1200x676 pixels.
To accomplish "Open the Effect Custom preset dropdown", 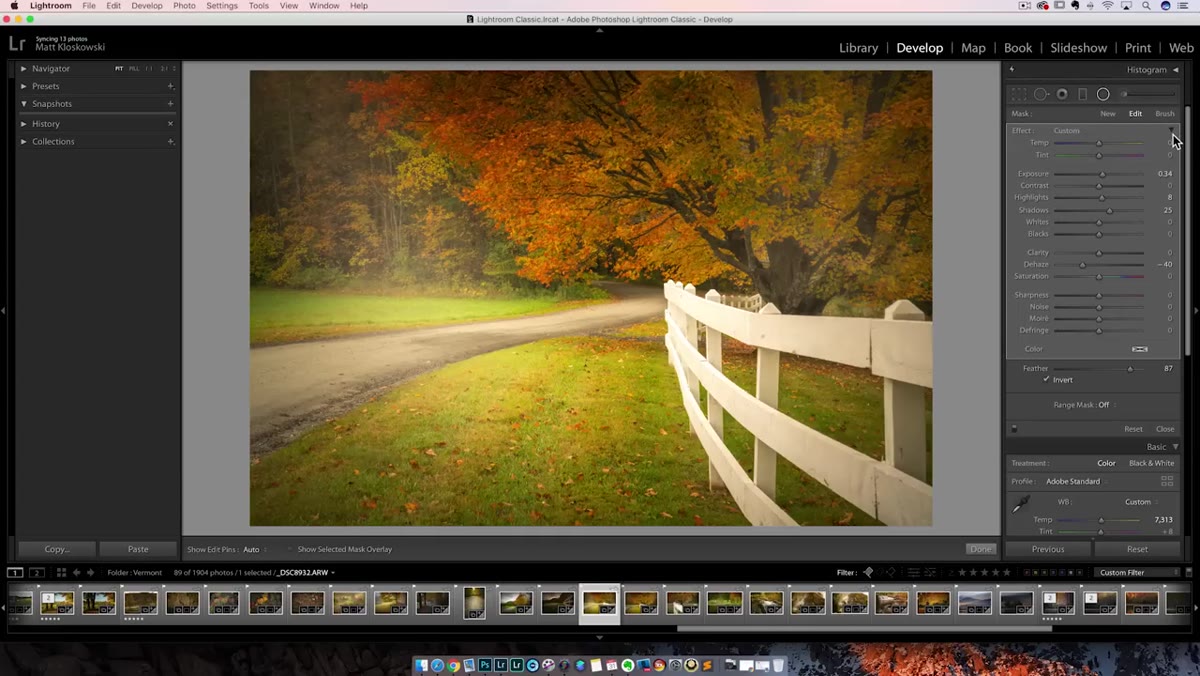I will (1068, 130).
